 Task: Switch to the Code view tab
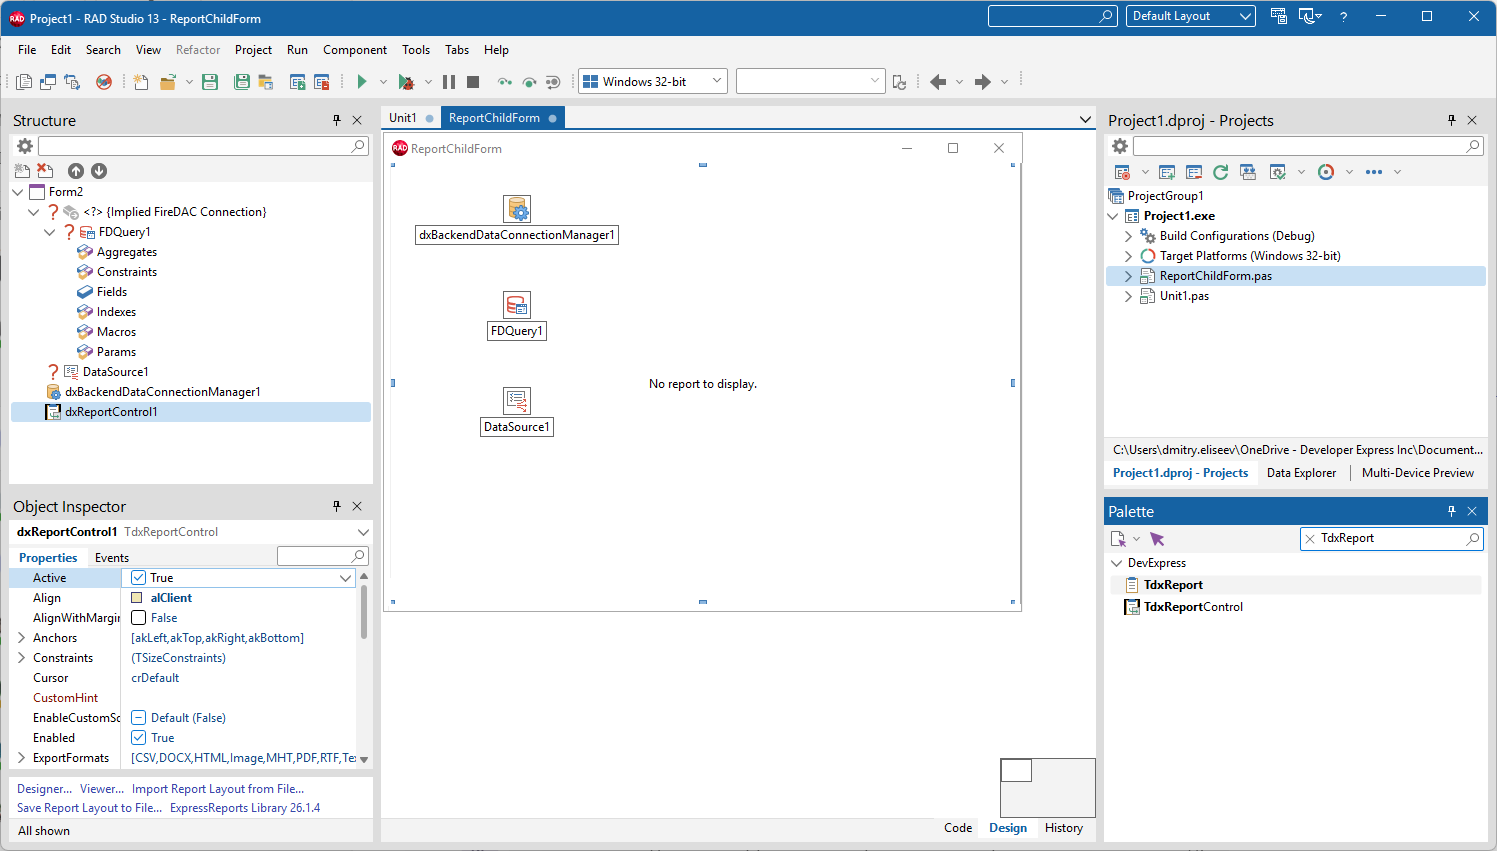(x=958, y=828)
